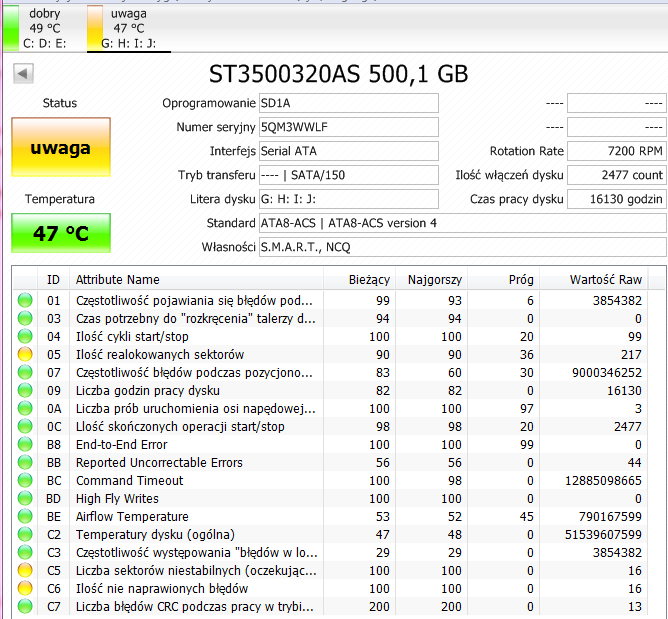Image resolution: width=668 pixels, height=619 pixels.
Task: Click green status icon of attribute C2
Action: [25, 534]
